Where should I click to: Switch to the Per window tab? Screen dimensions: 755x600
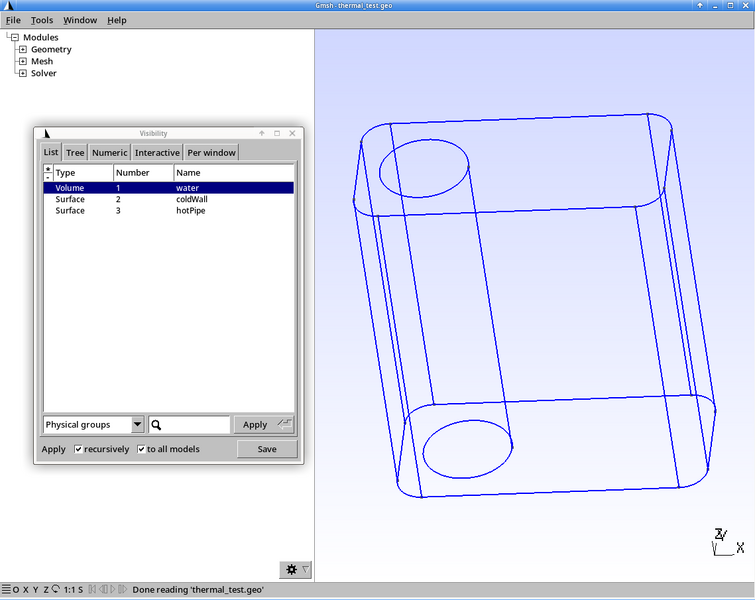211,153
